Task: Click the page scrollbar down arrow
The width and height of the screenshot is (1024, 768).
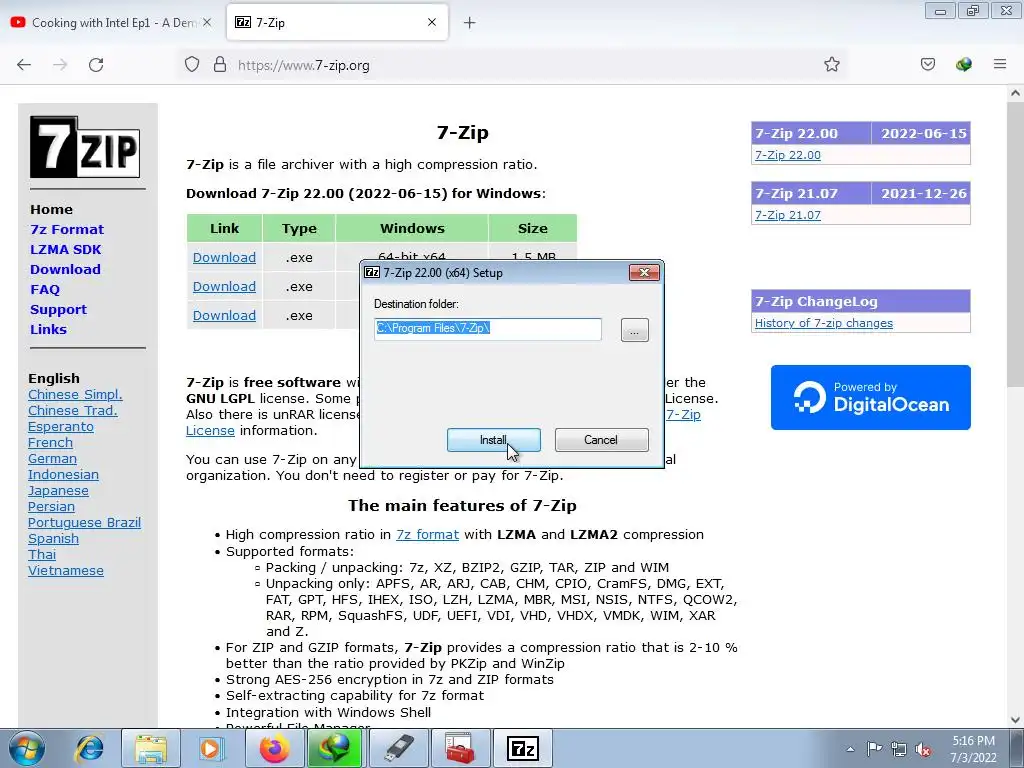Action: 1015,720
